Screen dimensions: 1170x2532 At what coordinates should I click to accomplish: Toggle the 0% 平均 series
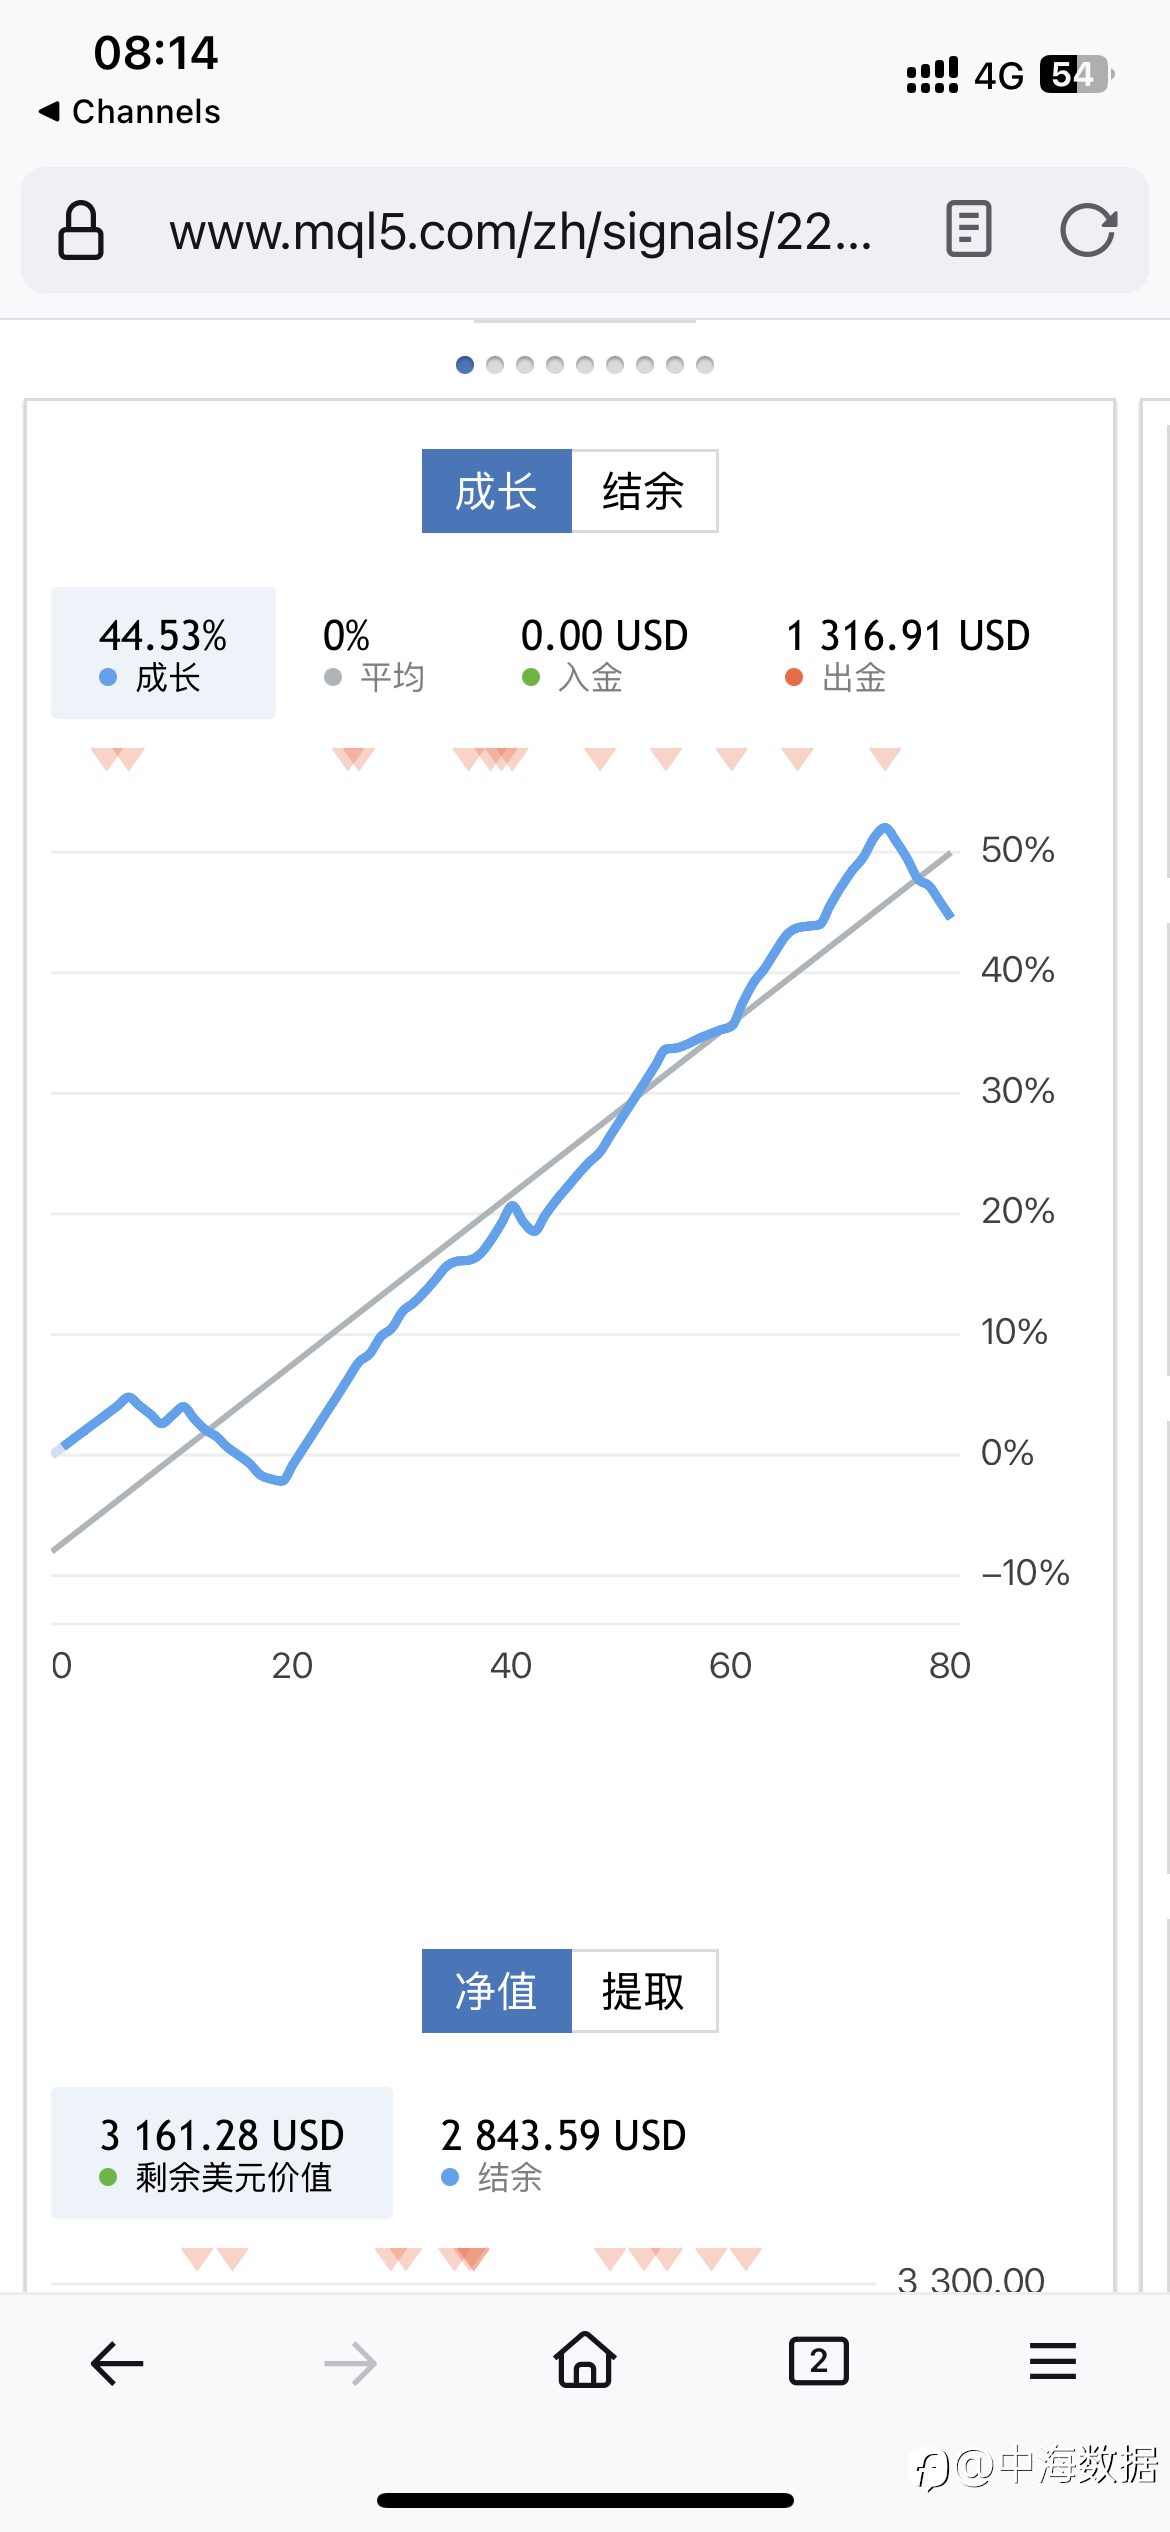[x=374, y=655]
